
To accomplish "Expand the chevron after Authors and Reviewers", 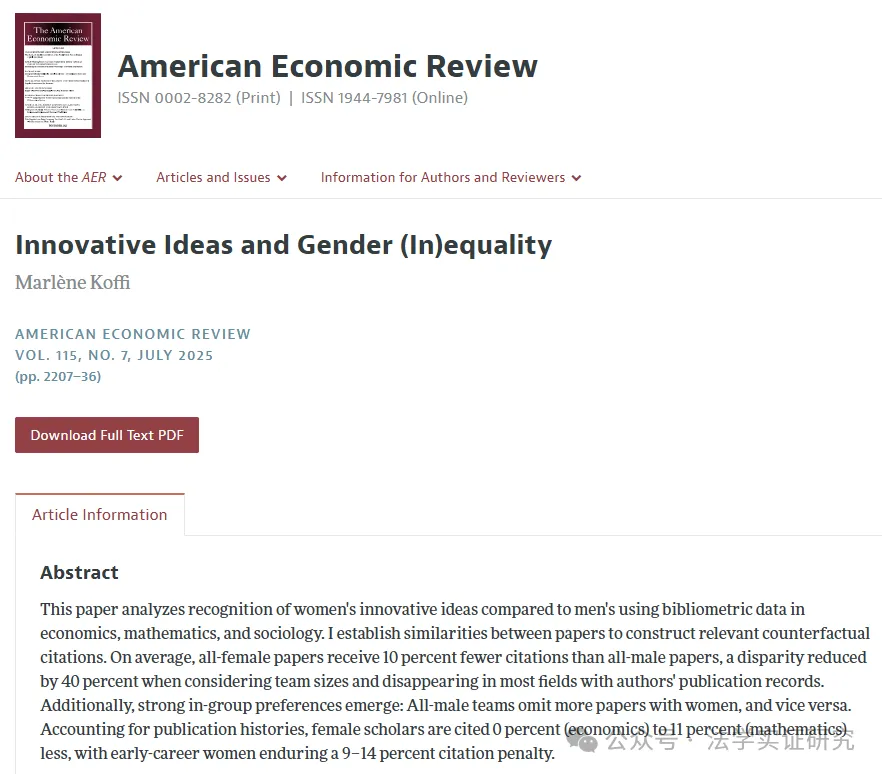I will click(576, 178).
